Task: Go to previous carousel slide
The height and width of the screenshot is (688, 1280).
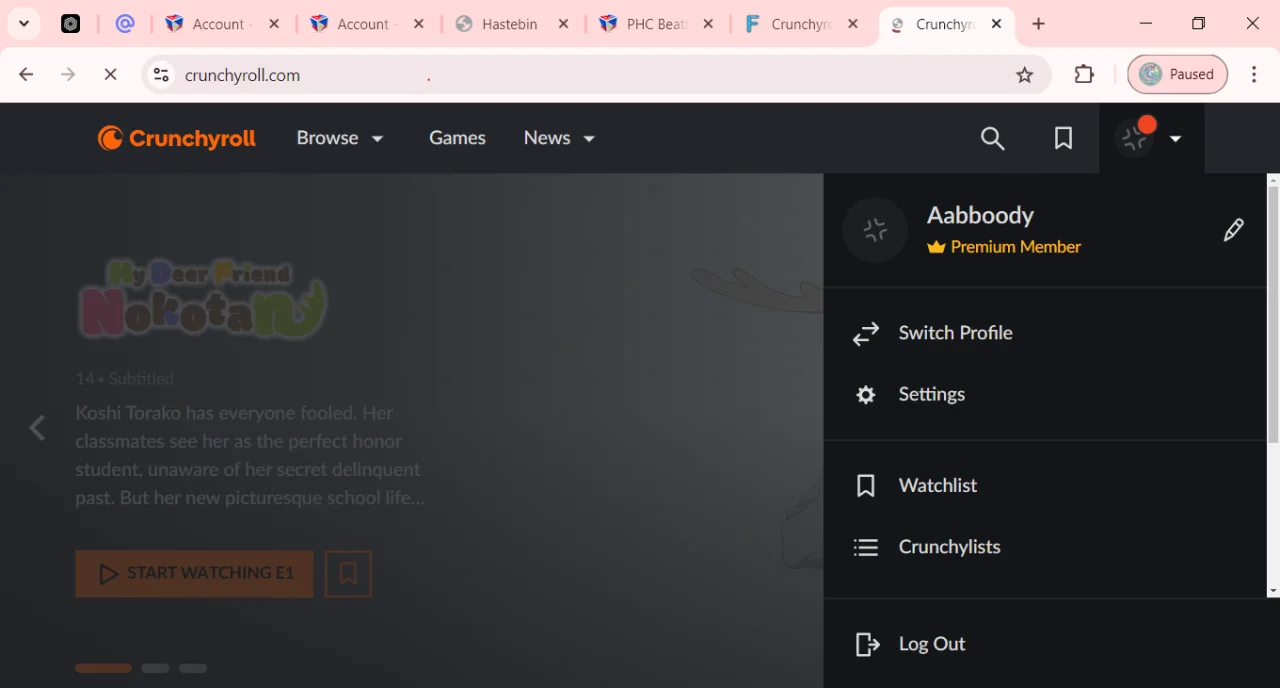Action: pos(37,428)
